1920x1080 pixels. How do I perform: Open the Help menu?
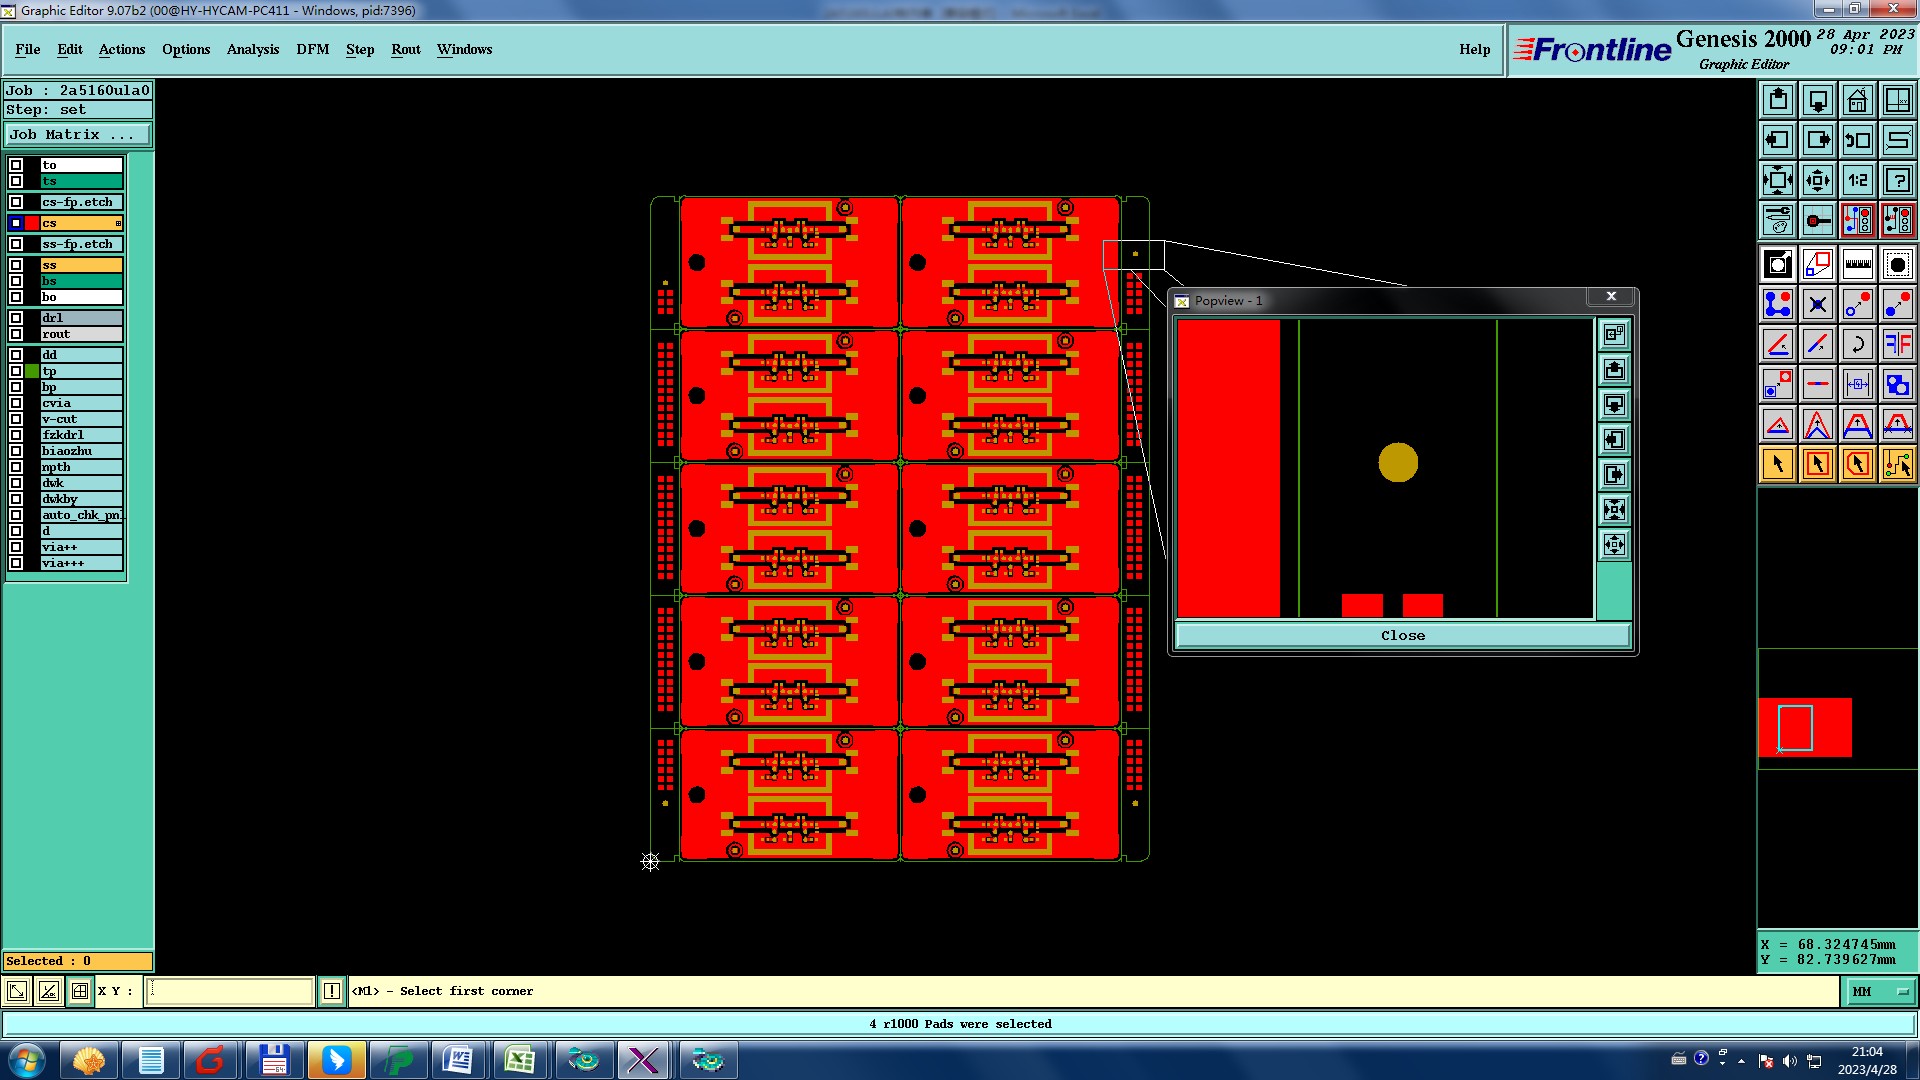1474,49
